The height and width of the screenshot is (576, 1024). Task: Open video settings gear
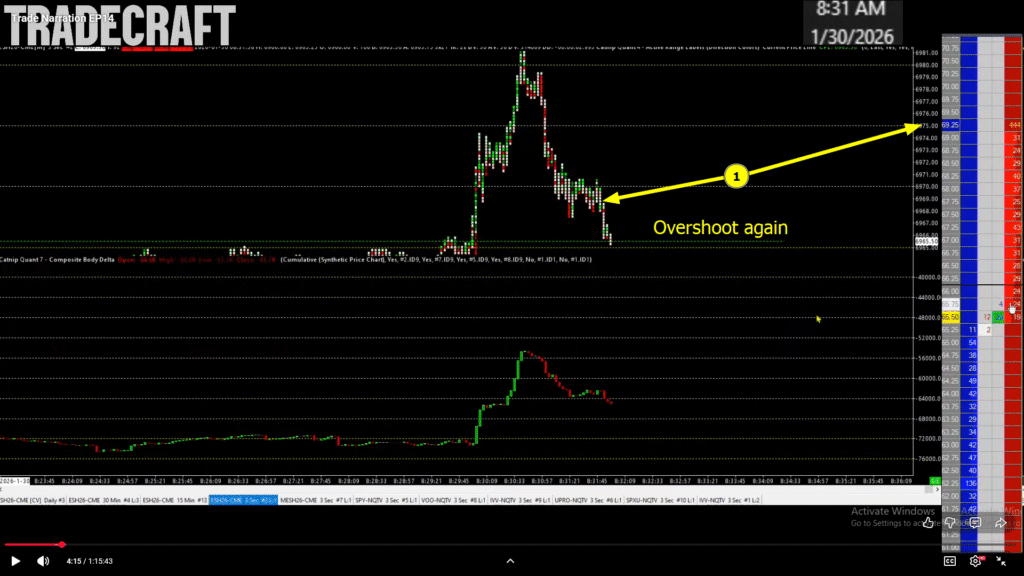coord(975,561)
